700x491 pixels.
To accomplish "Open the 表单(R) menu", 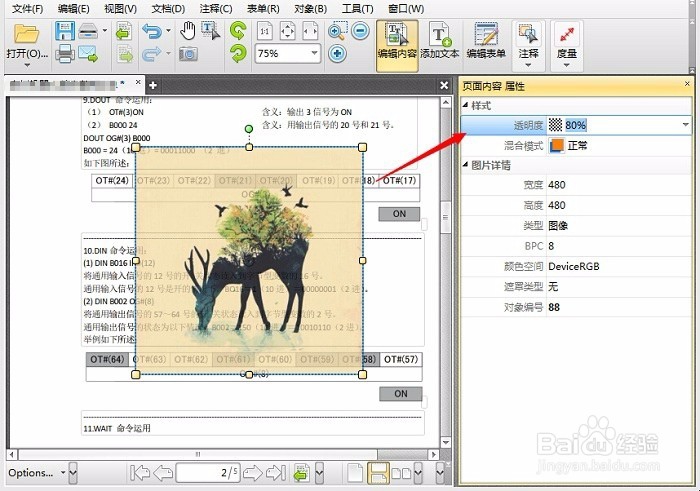I will click(x=263, y=8).
